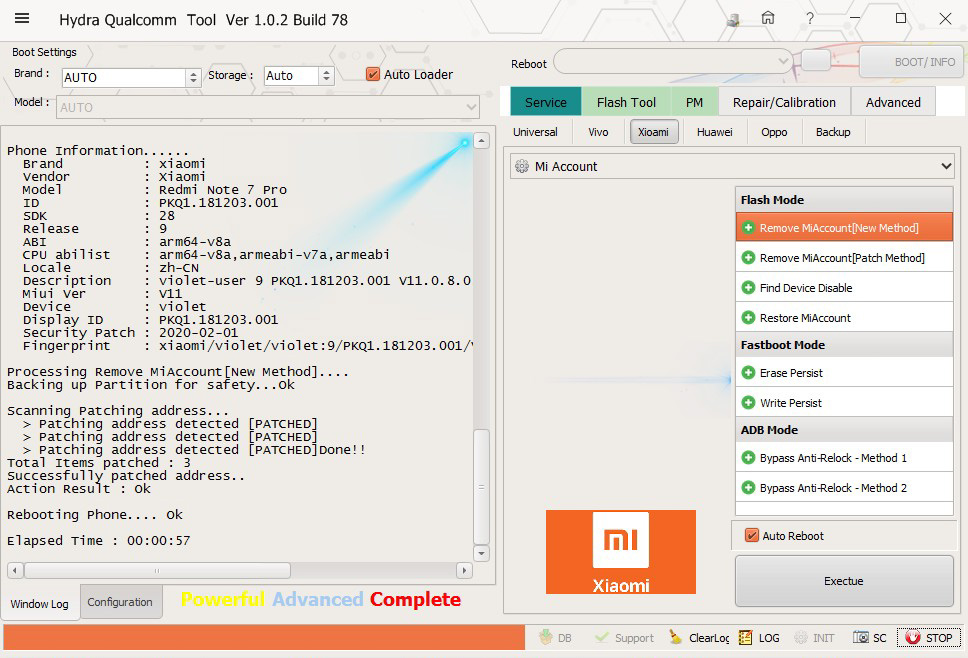Image resolution: width=968 pixels, height=658 pixels.
Task: Clear the log with broom icon
Action: pyautogui.click(x=677, y=637)
